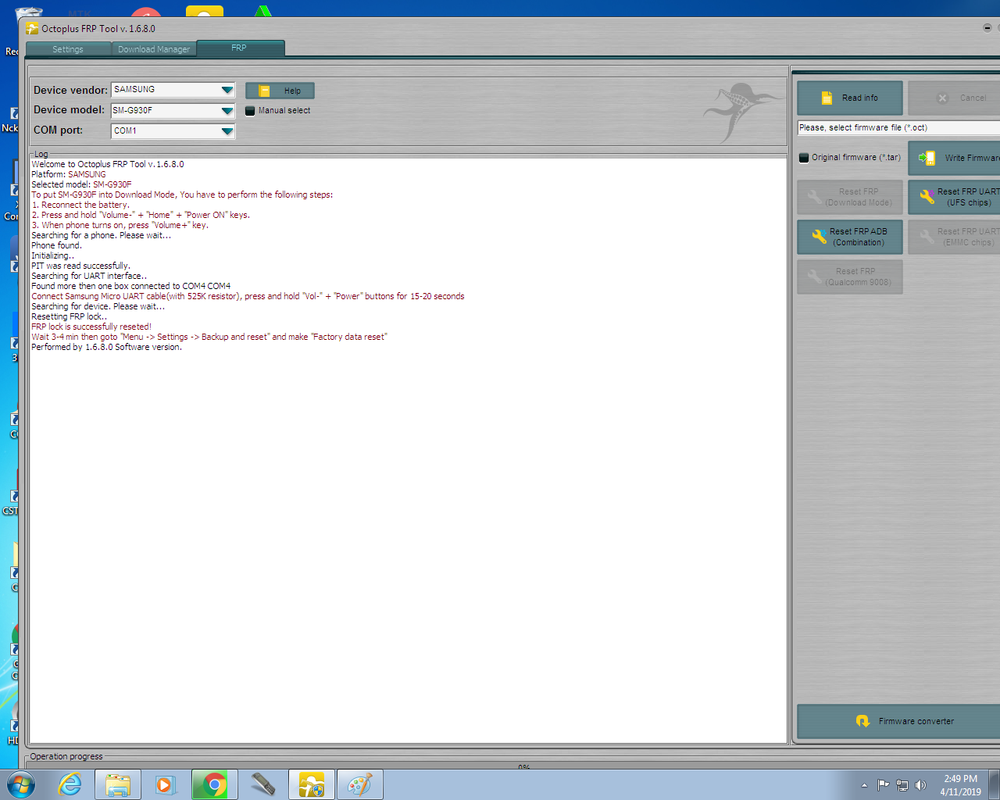Screen dimensions: 1000x800
Task: Open the Firmware converter
Action: click(899, 722)
